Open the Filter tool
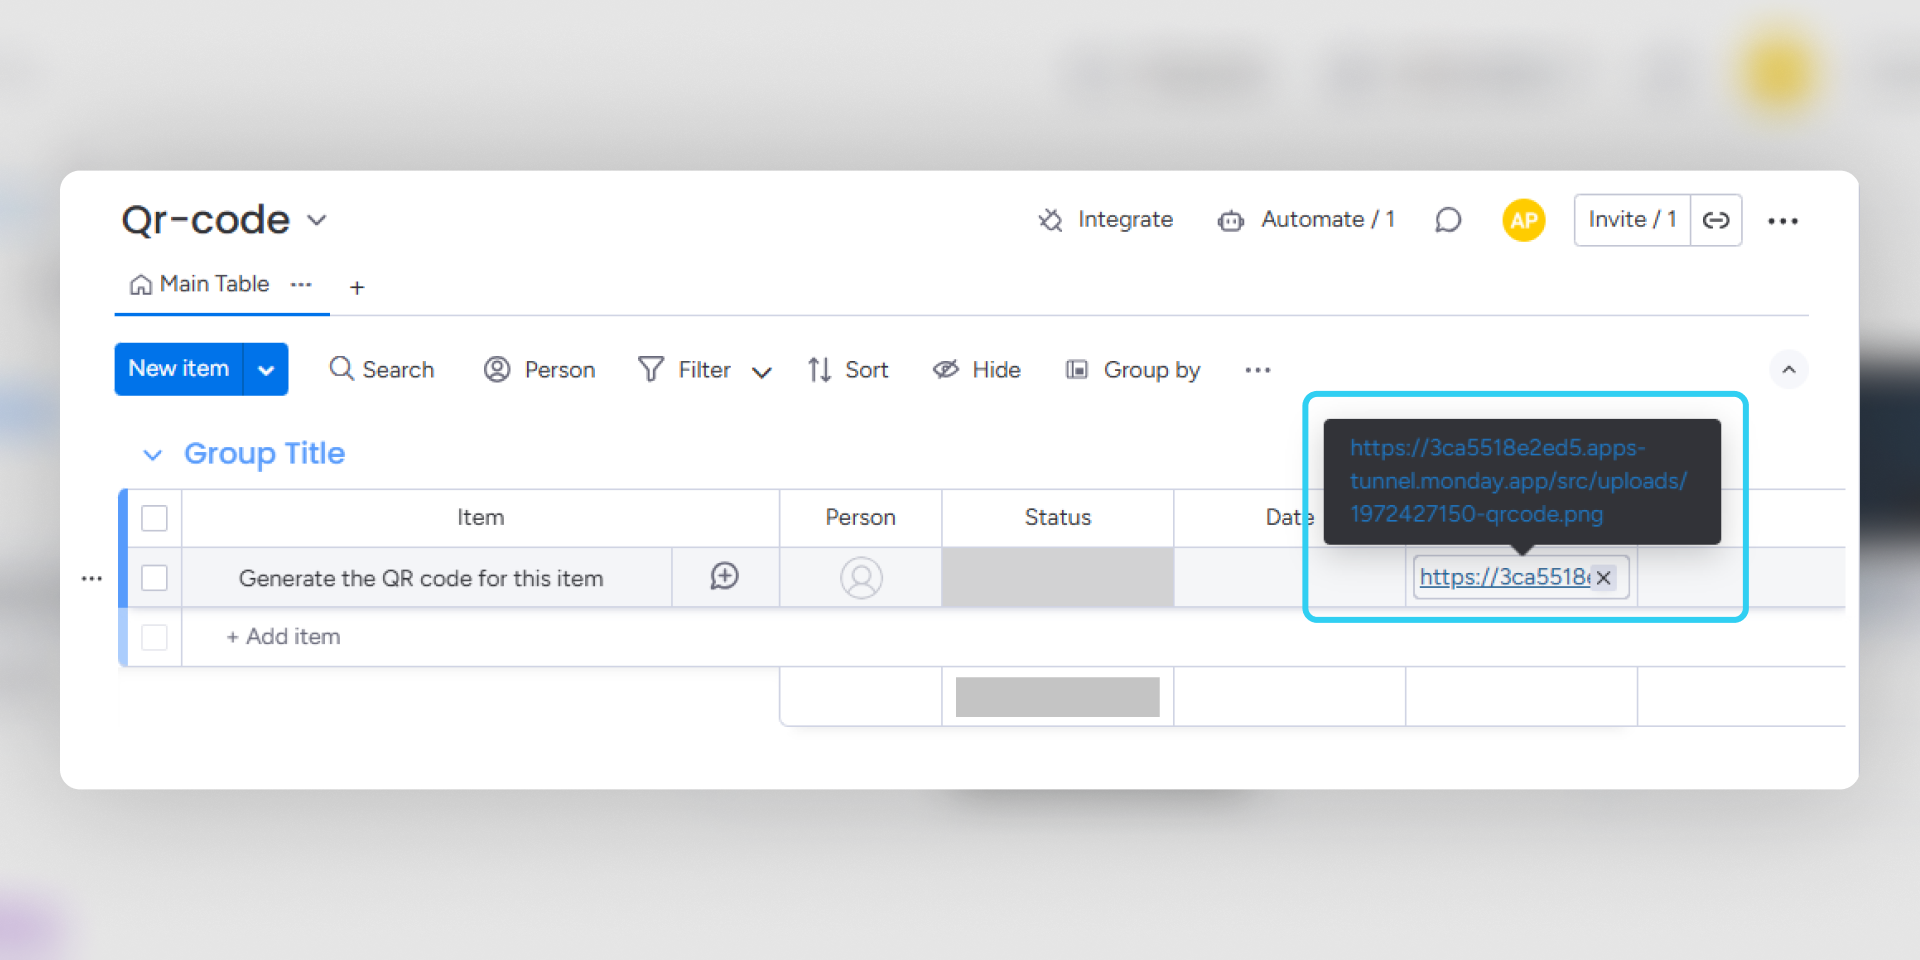The height and width of the screenshot is (960, 1920). click(685, 370)
